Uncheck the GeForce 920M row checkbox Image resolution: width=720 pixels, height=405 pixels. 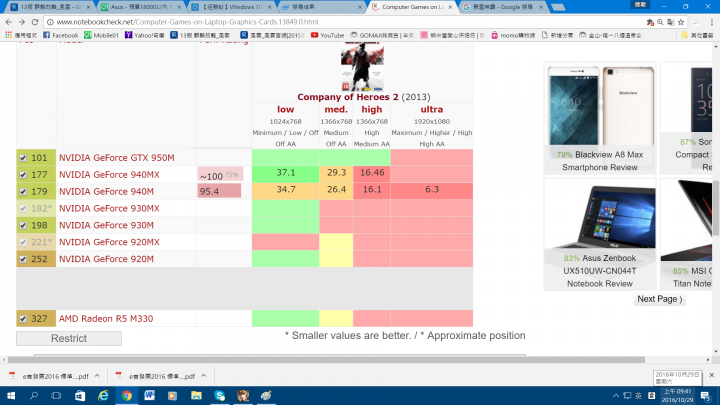23,259
